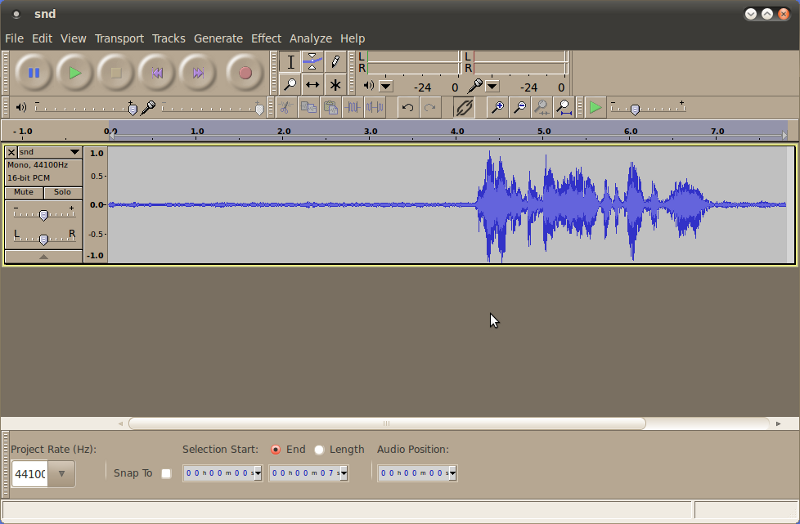The width and height of the screenshot is (800, 524).
Task: Fit project in window zoom icon
Action: point(564,108)
